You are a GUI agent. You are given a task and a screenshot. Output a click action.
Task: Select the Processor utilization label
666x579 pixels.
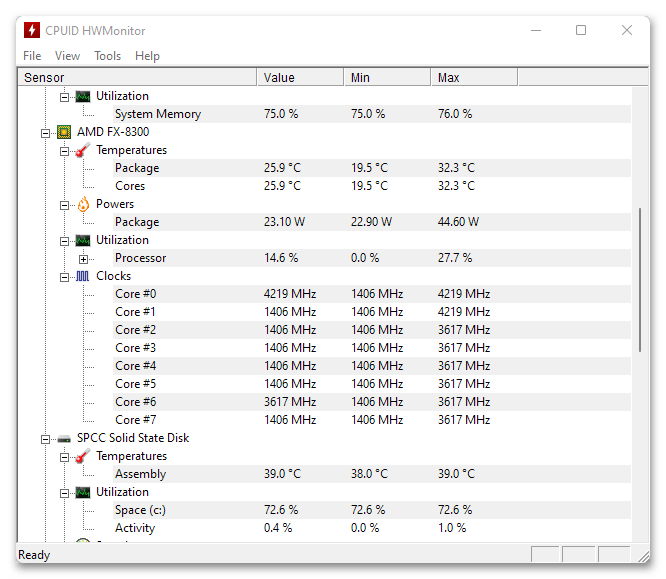(x=141, y=258)
